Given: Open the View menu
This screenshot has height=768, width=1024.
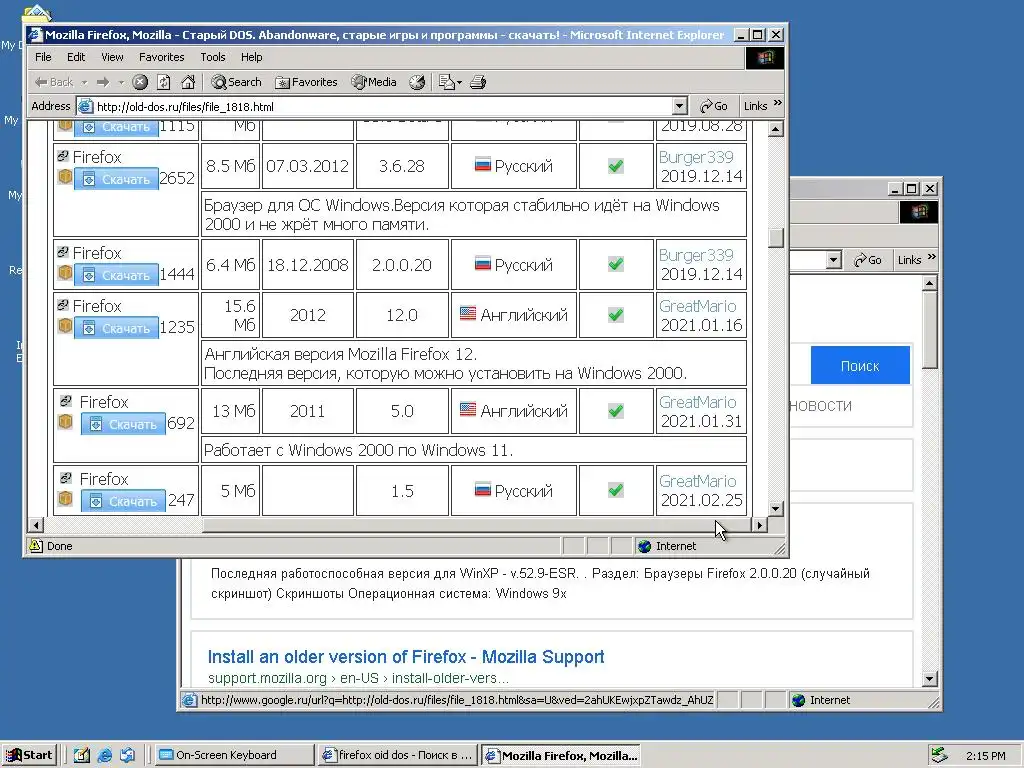Looking at the screenshot, I should click(x=112, y=57).
